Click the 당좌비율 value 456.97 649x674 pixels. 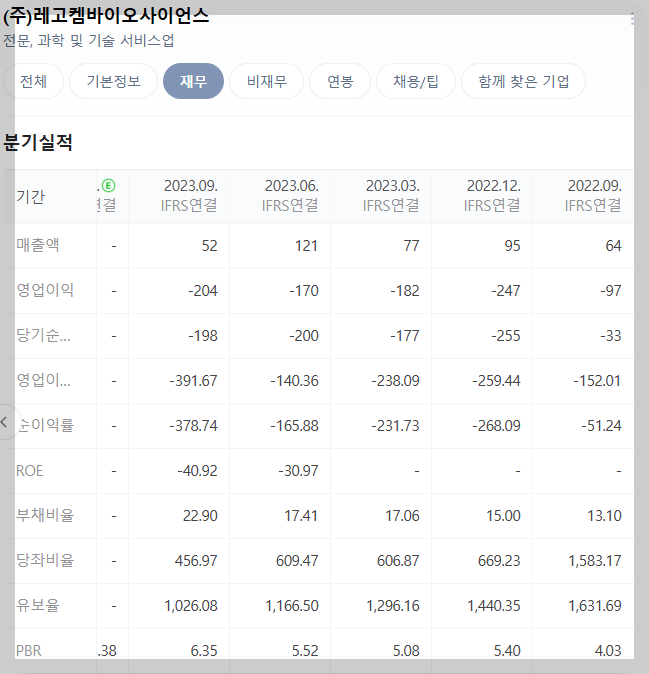196,561
